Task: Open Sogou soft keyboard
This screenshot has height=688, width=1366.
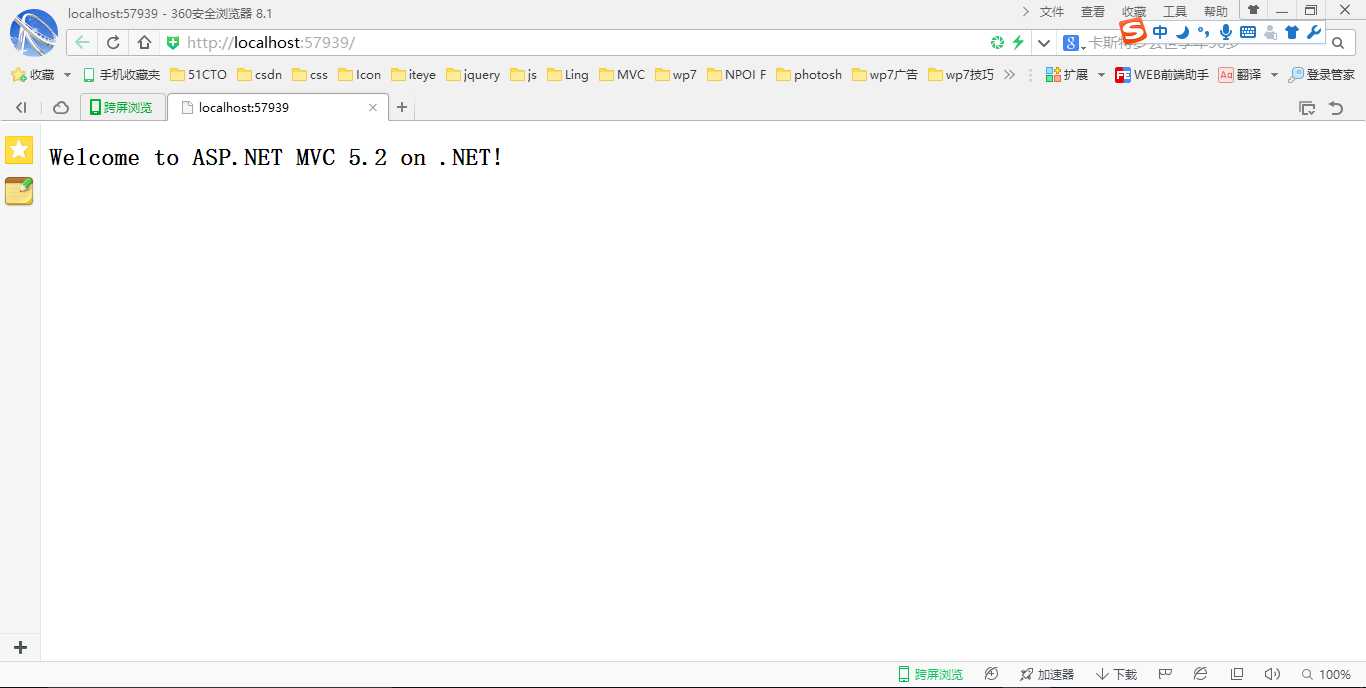Action: click(x=1248, y=32)
